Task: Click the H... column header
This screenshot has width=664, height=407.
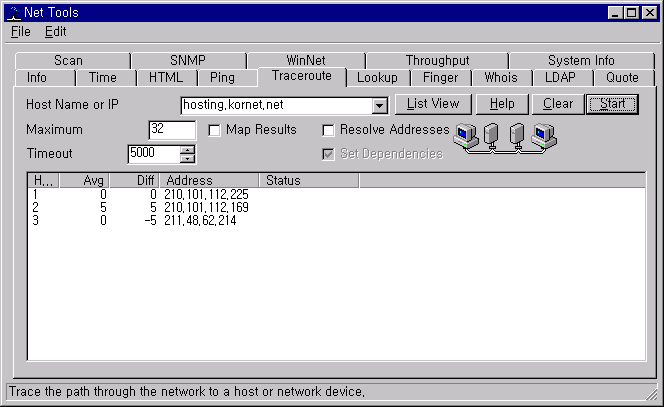Action: pos(43,180)
